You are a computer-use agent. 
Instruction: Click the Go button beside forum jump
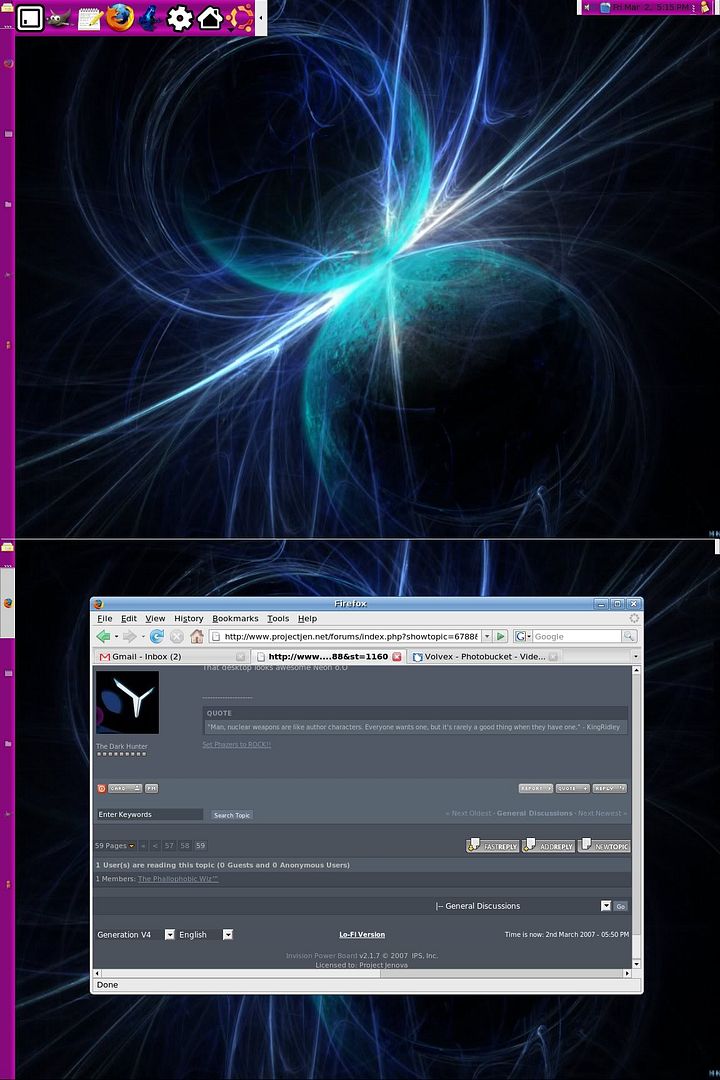pyautogui.click(x=621, y=906)
